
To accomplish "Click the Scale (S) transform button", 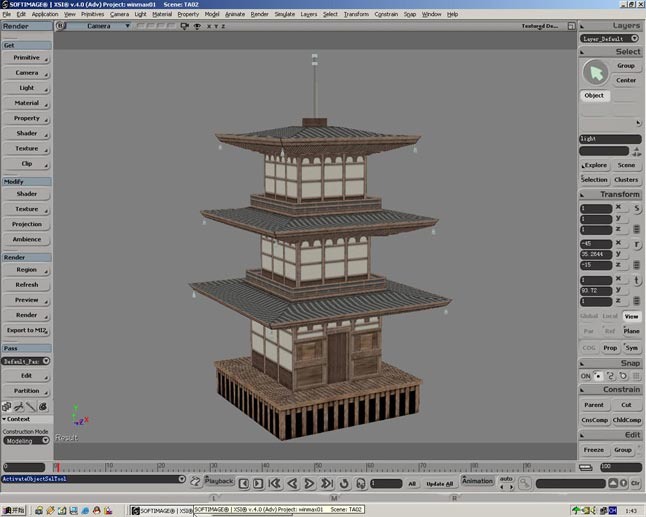I will tap(637, 208).
